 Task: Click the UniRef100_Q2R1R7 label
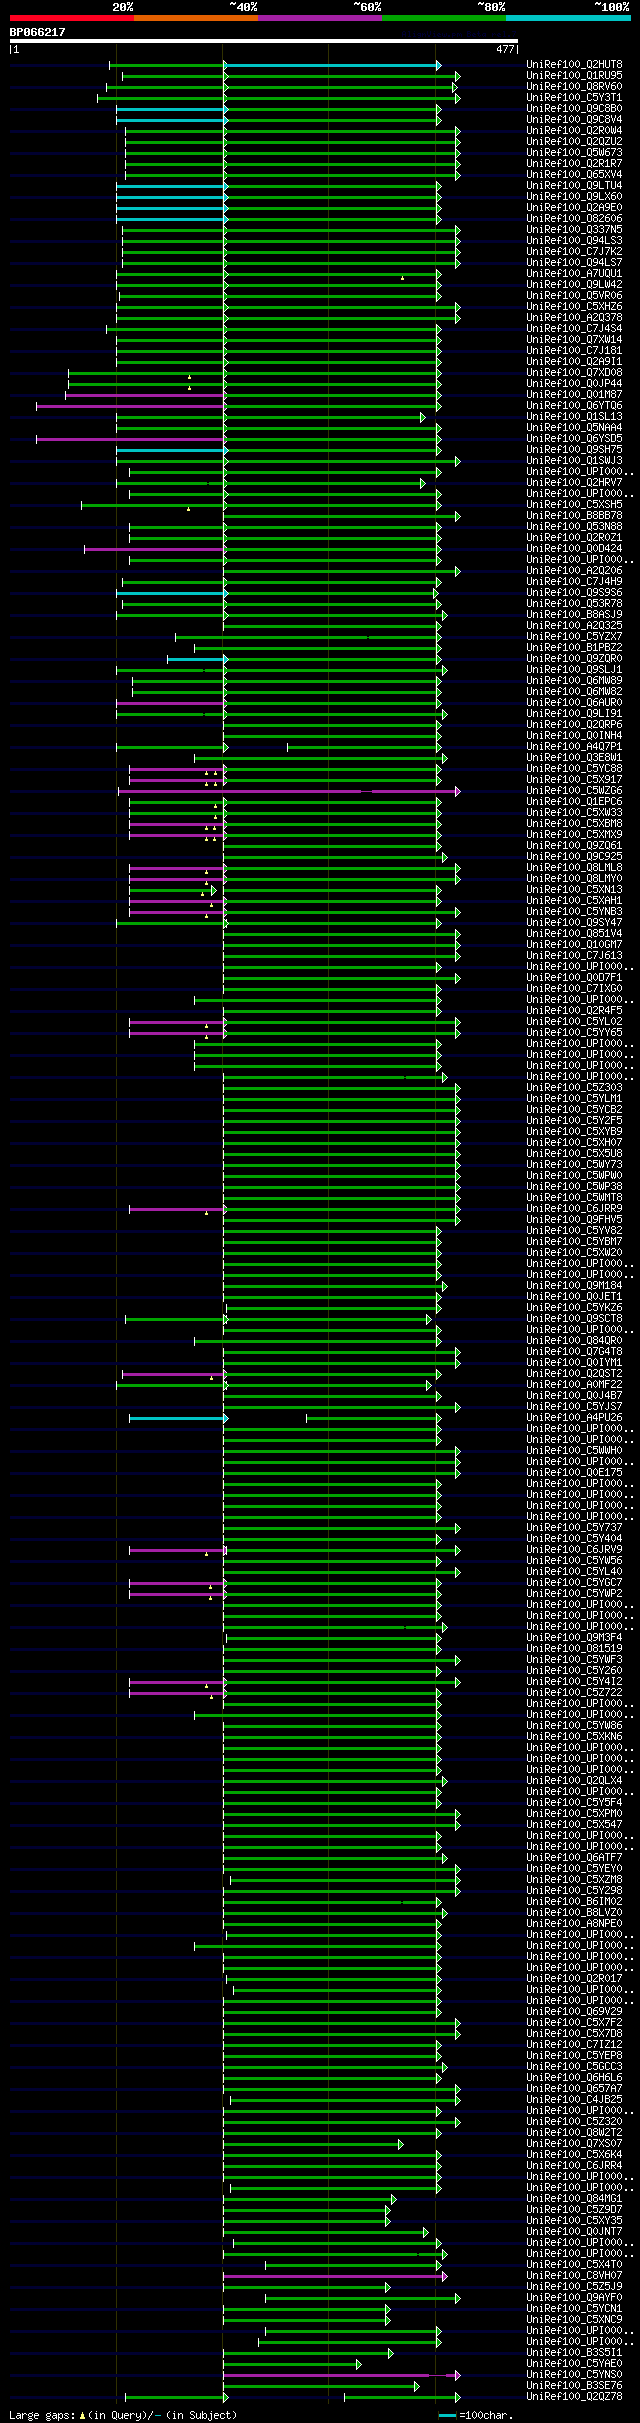tap(574, 164)
